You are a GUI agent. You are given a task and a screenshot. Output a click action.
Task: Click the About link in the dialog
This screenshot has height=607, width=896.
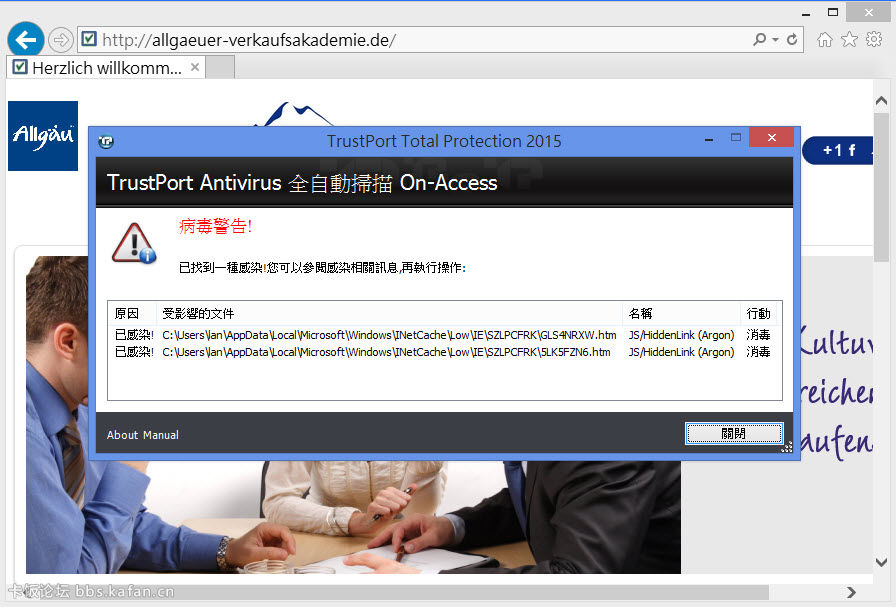pos(122,435)
